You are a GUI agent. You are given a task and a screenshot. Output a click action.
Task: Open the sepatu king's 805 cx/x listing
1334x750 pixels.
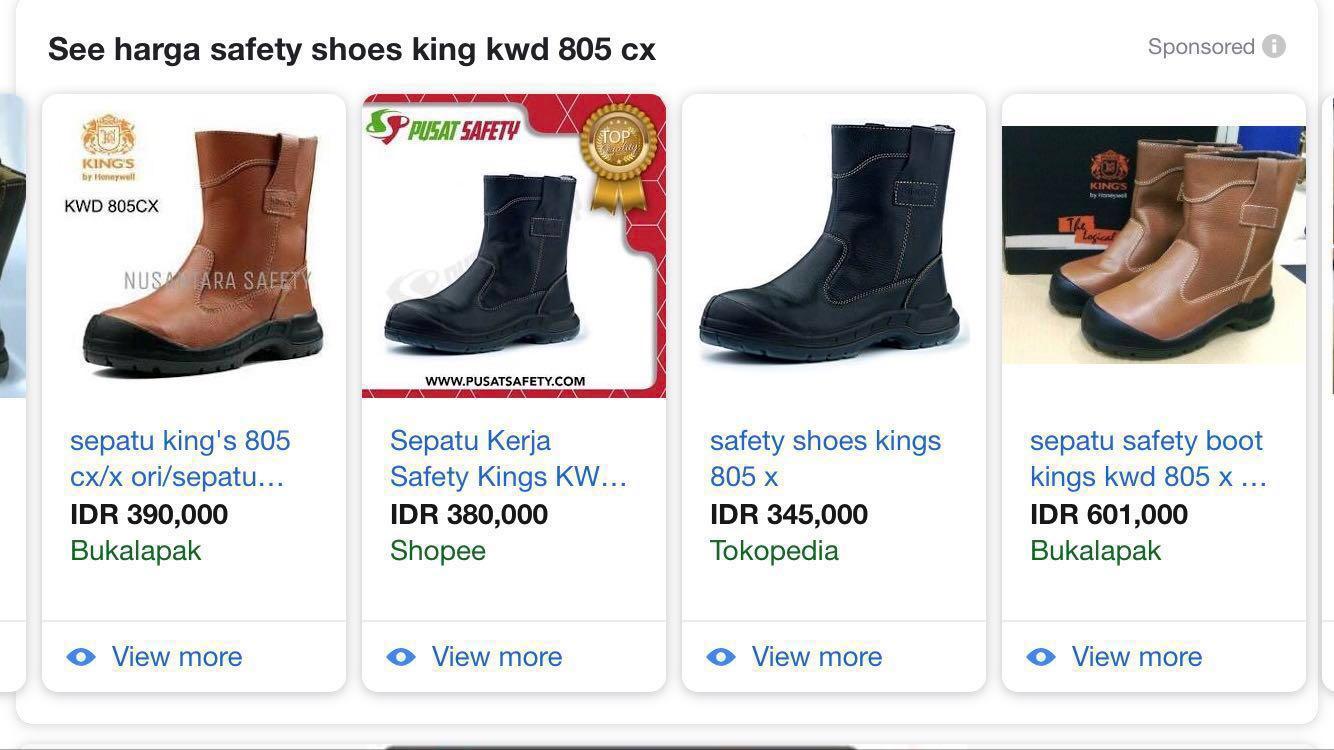pos(179,457)
